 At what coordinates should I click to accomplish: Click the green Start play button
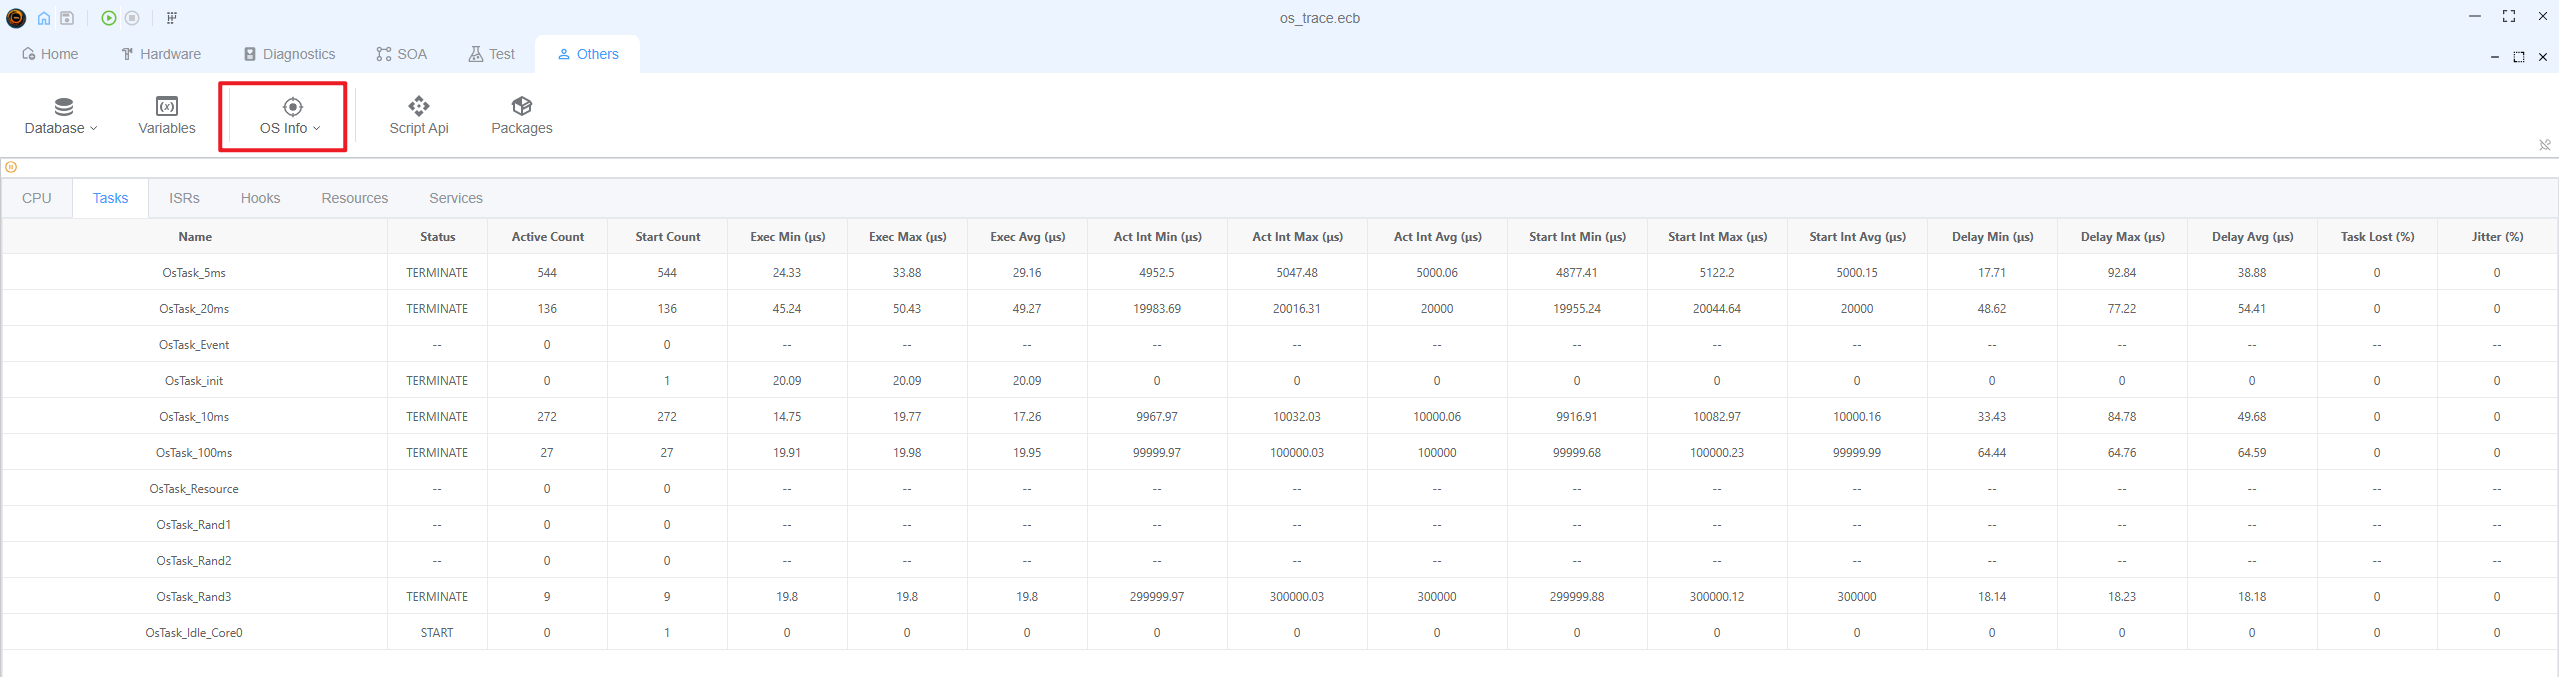(x=109, y=18)
